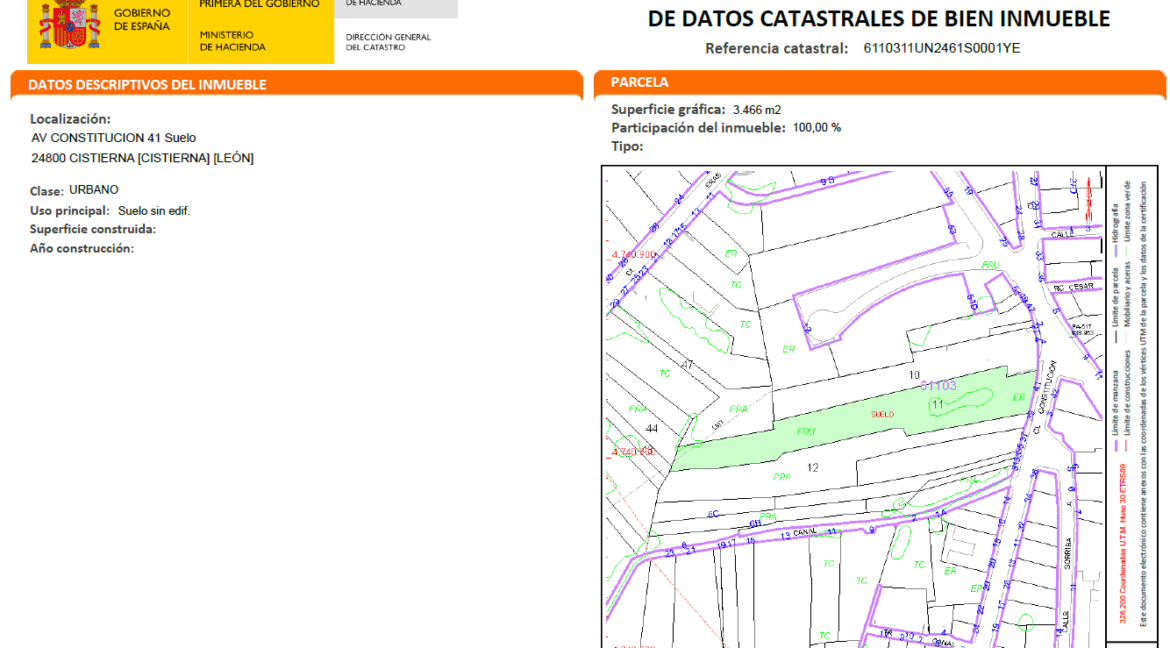Click the purple parcel number 61103 on map
This screenshot has height=648, width=1170.
point(938,386)
